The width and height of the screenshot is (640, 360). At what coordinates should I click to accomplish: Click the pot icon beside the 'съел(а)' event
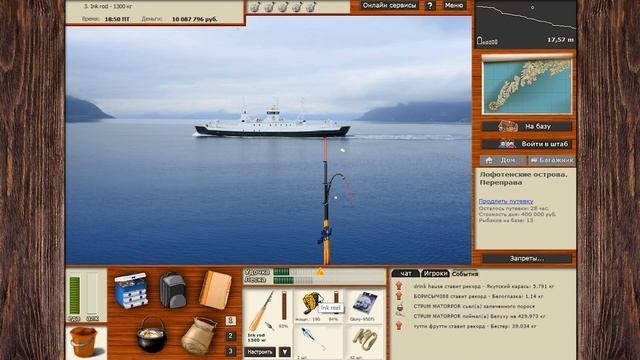[x=400, y=307]
